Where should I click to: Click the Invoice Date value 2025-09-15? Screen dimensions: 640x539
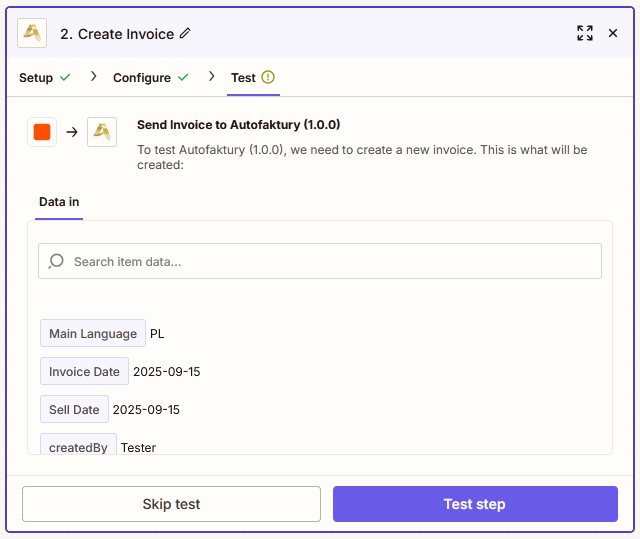tap(167, 372)
